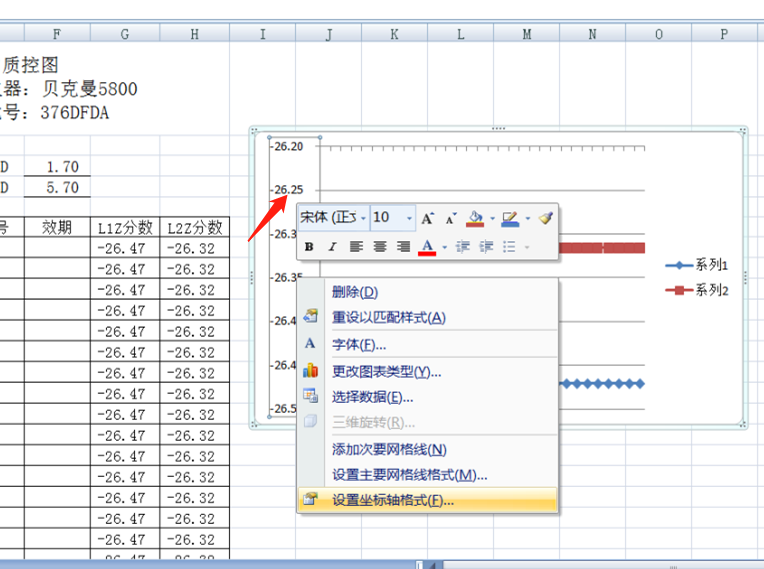The width and height of the screenshot is (764, 569).
Task: Click 添加次要网格线 menu entry
Action: [x=389, y=450]
